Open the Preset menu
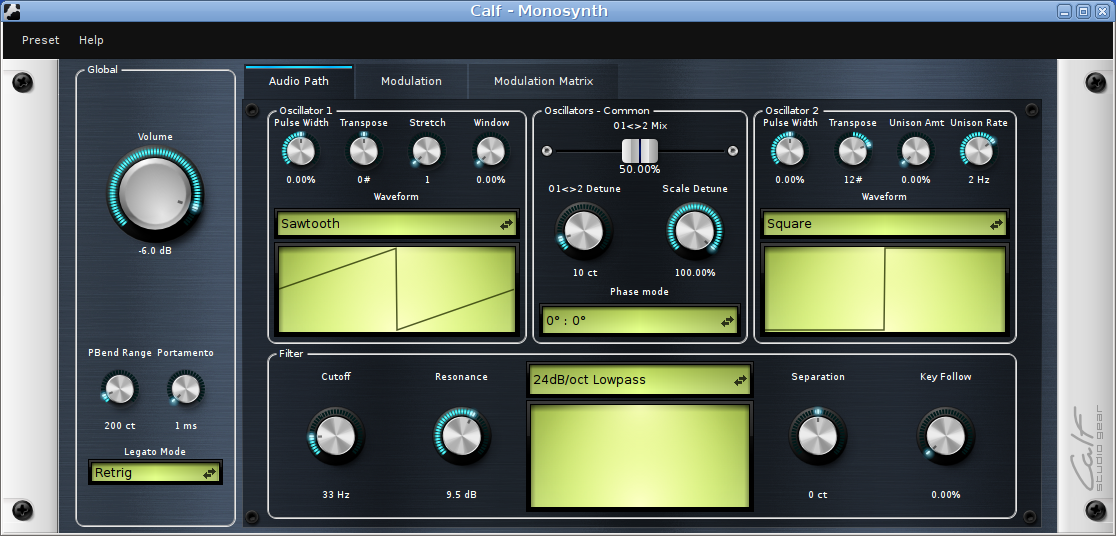 coord(41,40)
